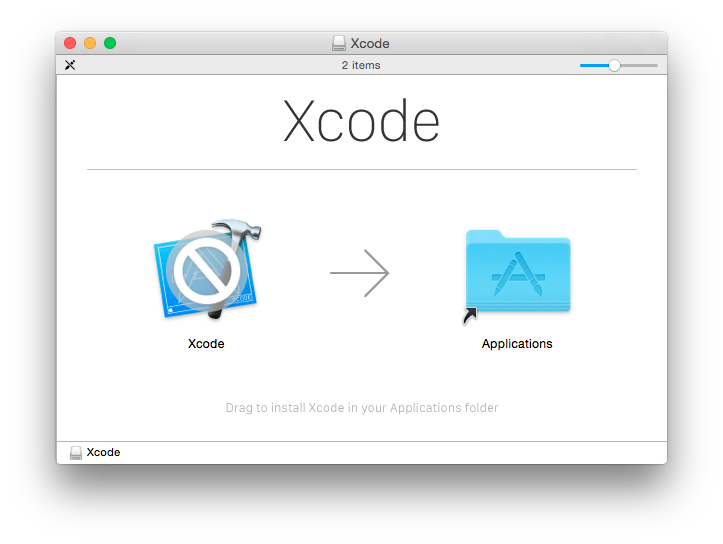Select the Xcode app icon
The image size is (723, 544).
pyautogui.click(x=207, y=269)
